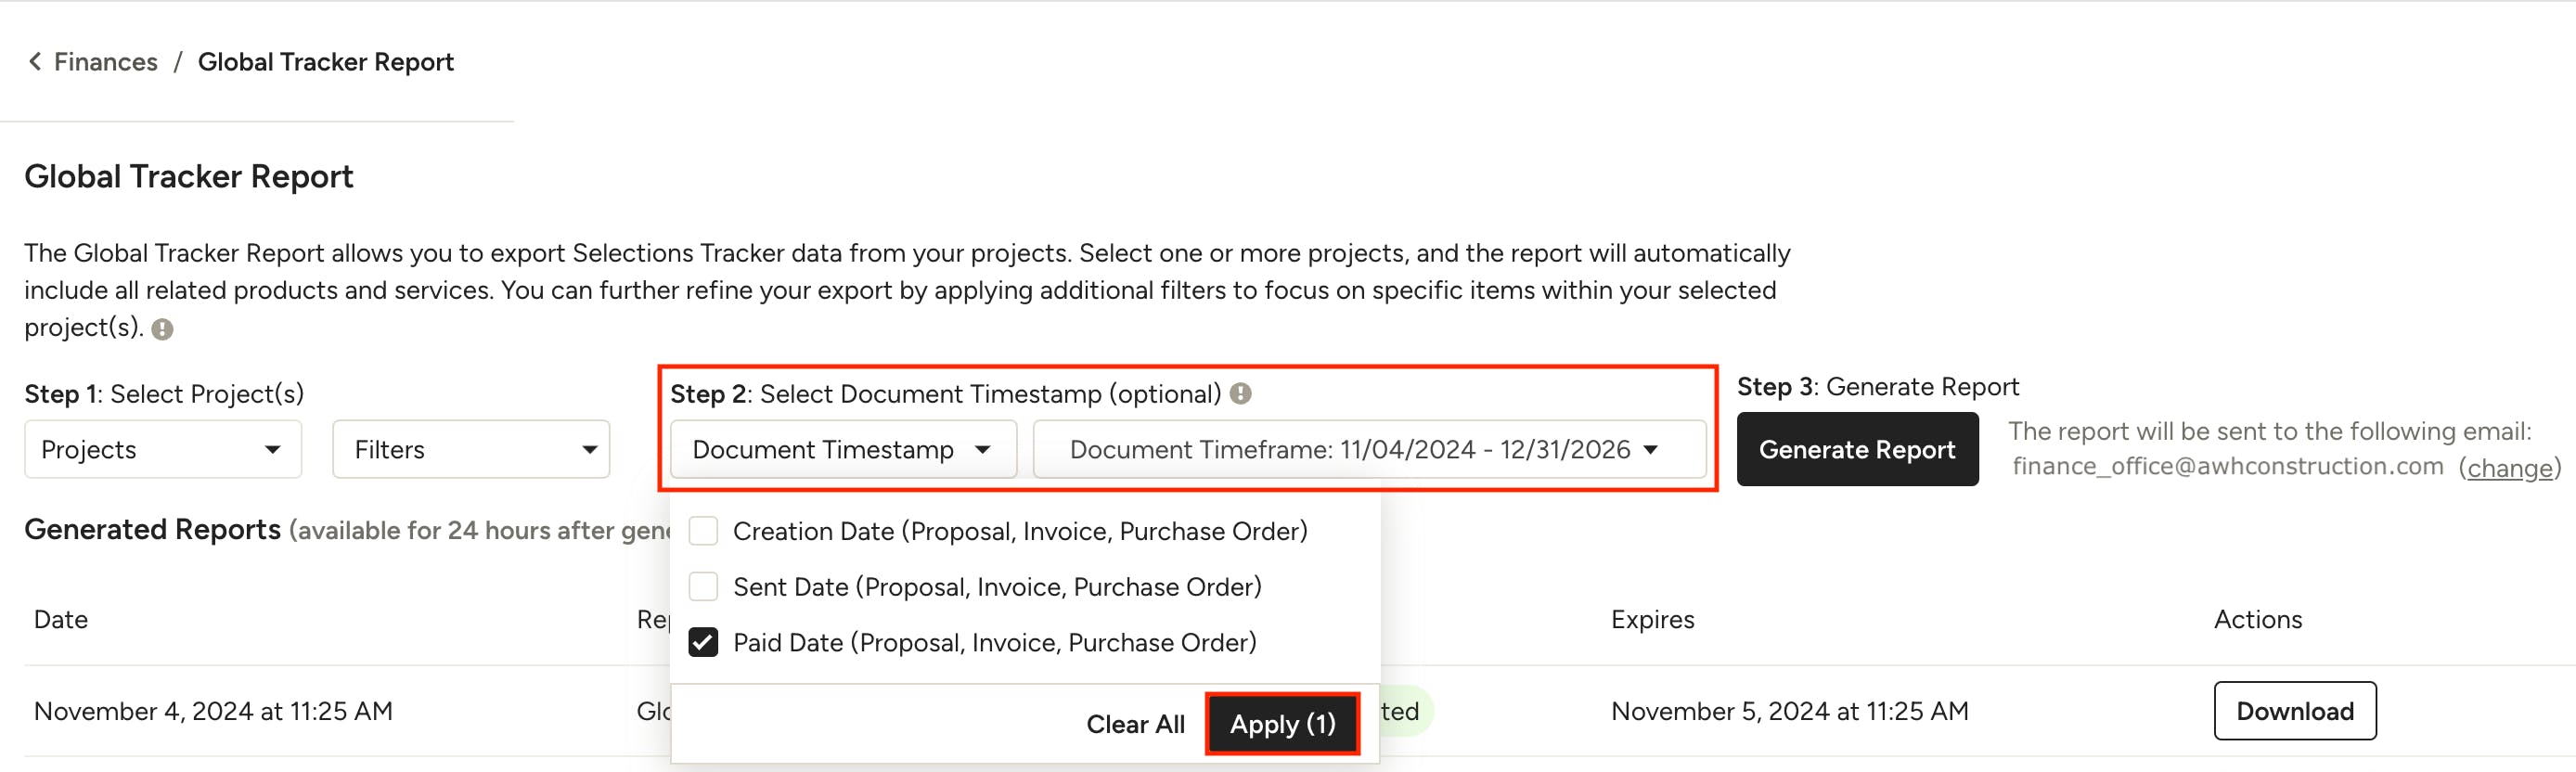Click the back chevron beside Finances
2576x772 pixels.
click(x=35, y=62)
